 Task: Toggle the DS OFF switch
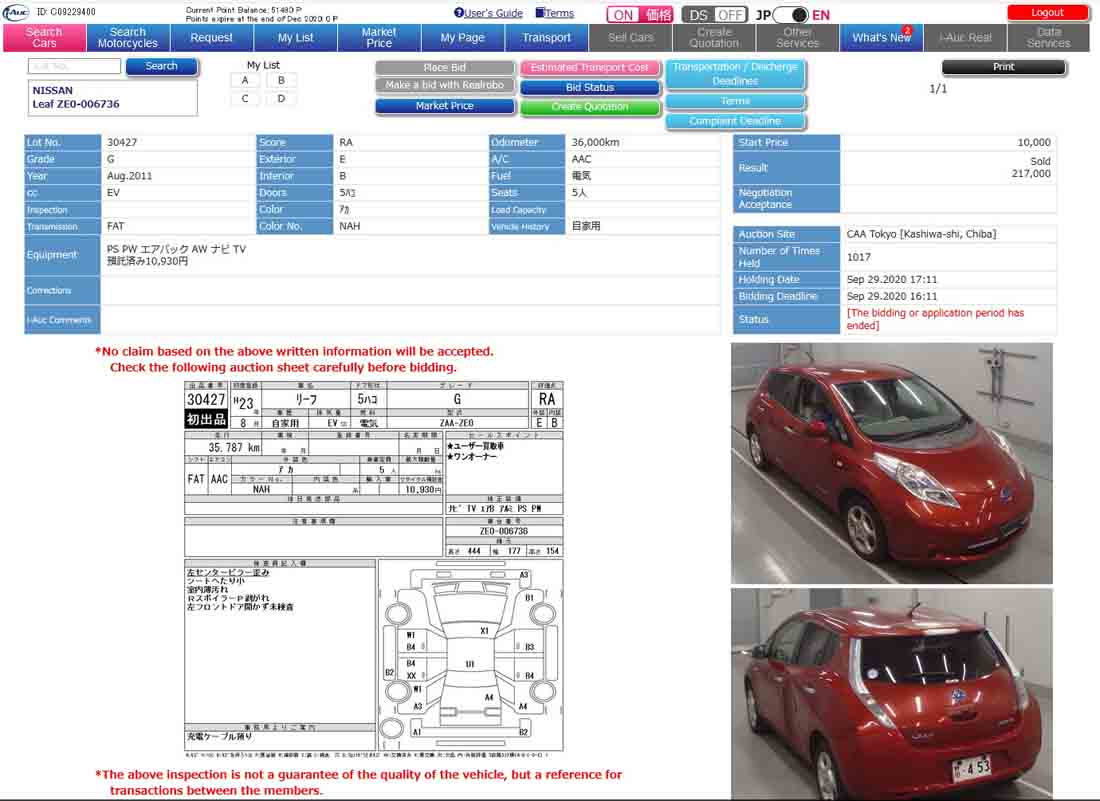(x=715, y=15)
